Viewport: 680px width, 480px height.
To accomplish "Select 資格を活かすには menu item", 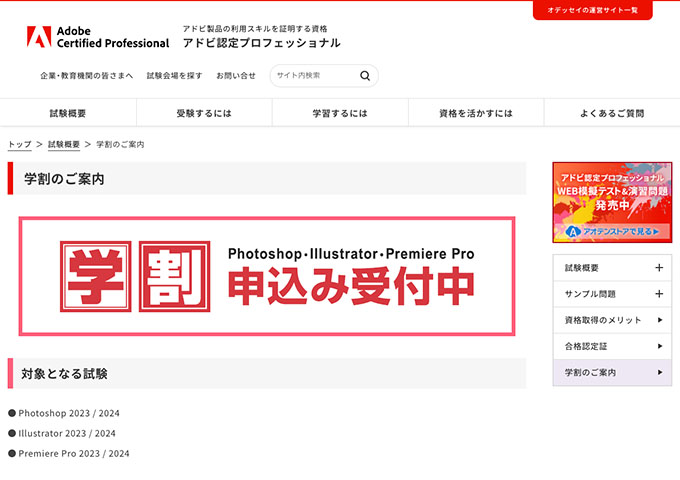I will pos(476,113).
